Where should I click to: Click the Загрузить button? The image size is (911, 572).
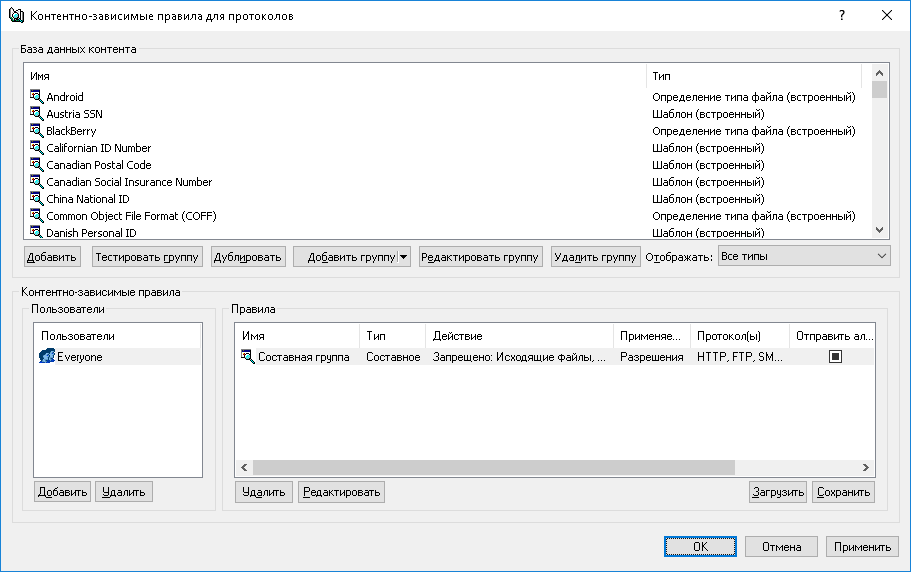(778, 492)
